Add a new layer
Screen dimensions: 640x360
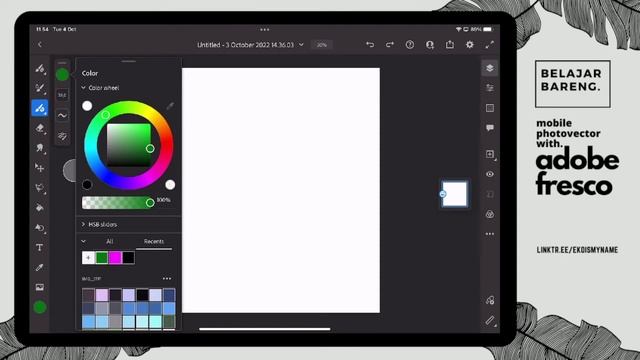click(x=490, y=154)
